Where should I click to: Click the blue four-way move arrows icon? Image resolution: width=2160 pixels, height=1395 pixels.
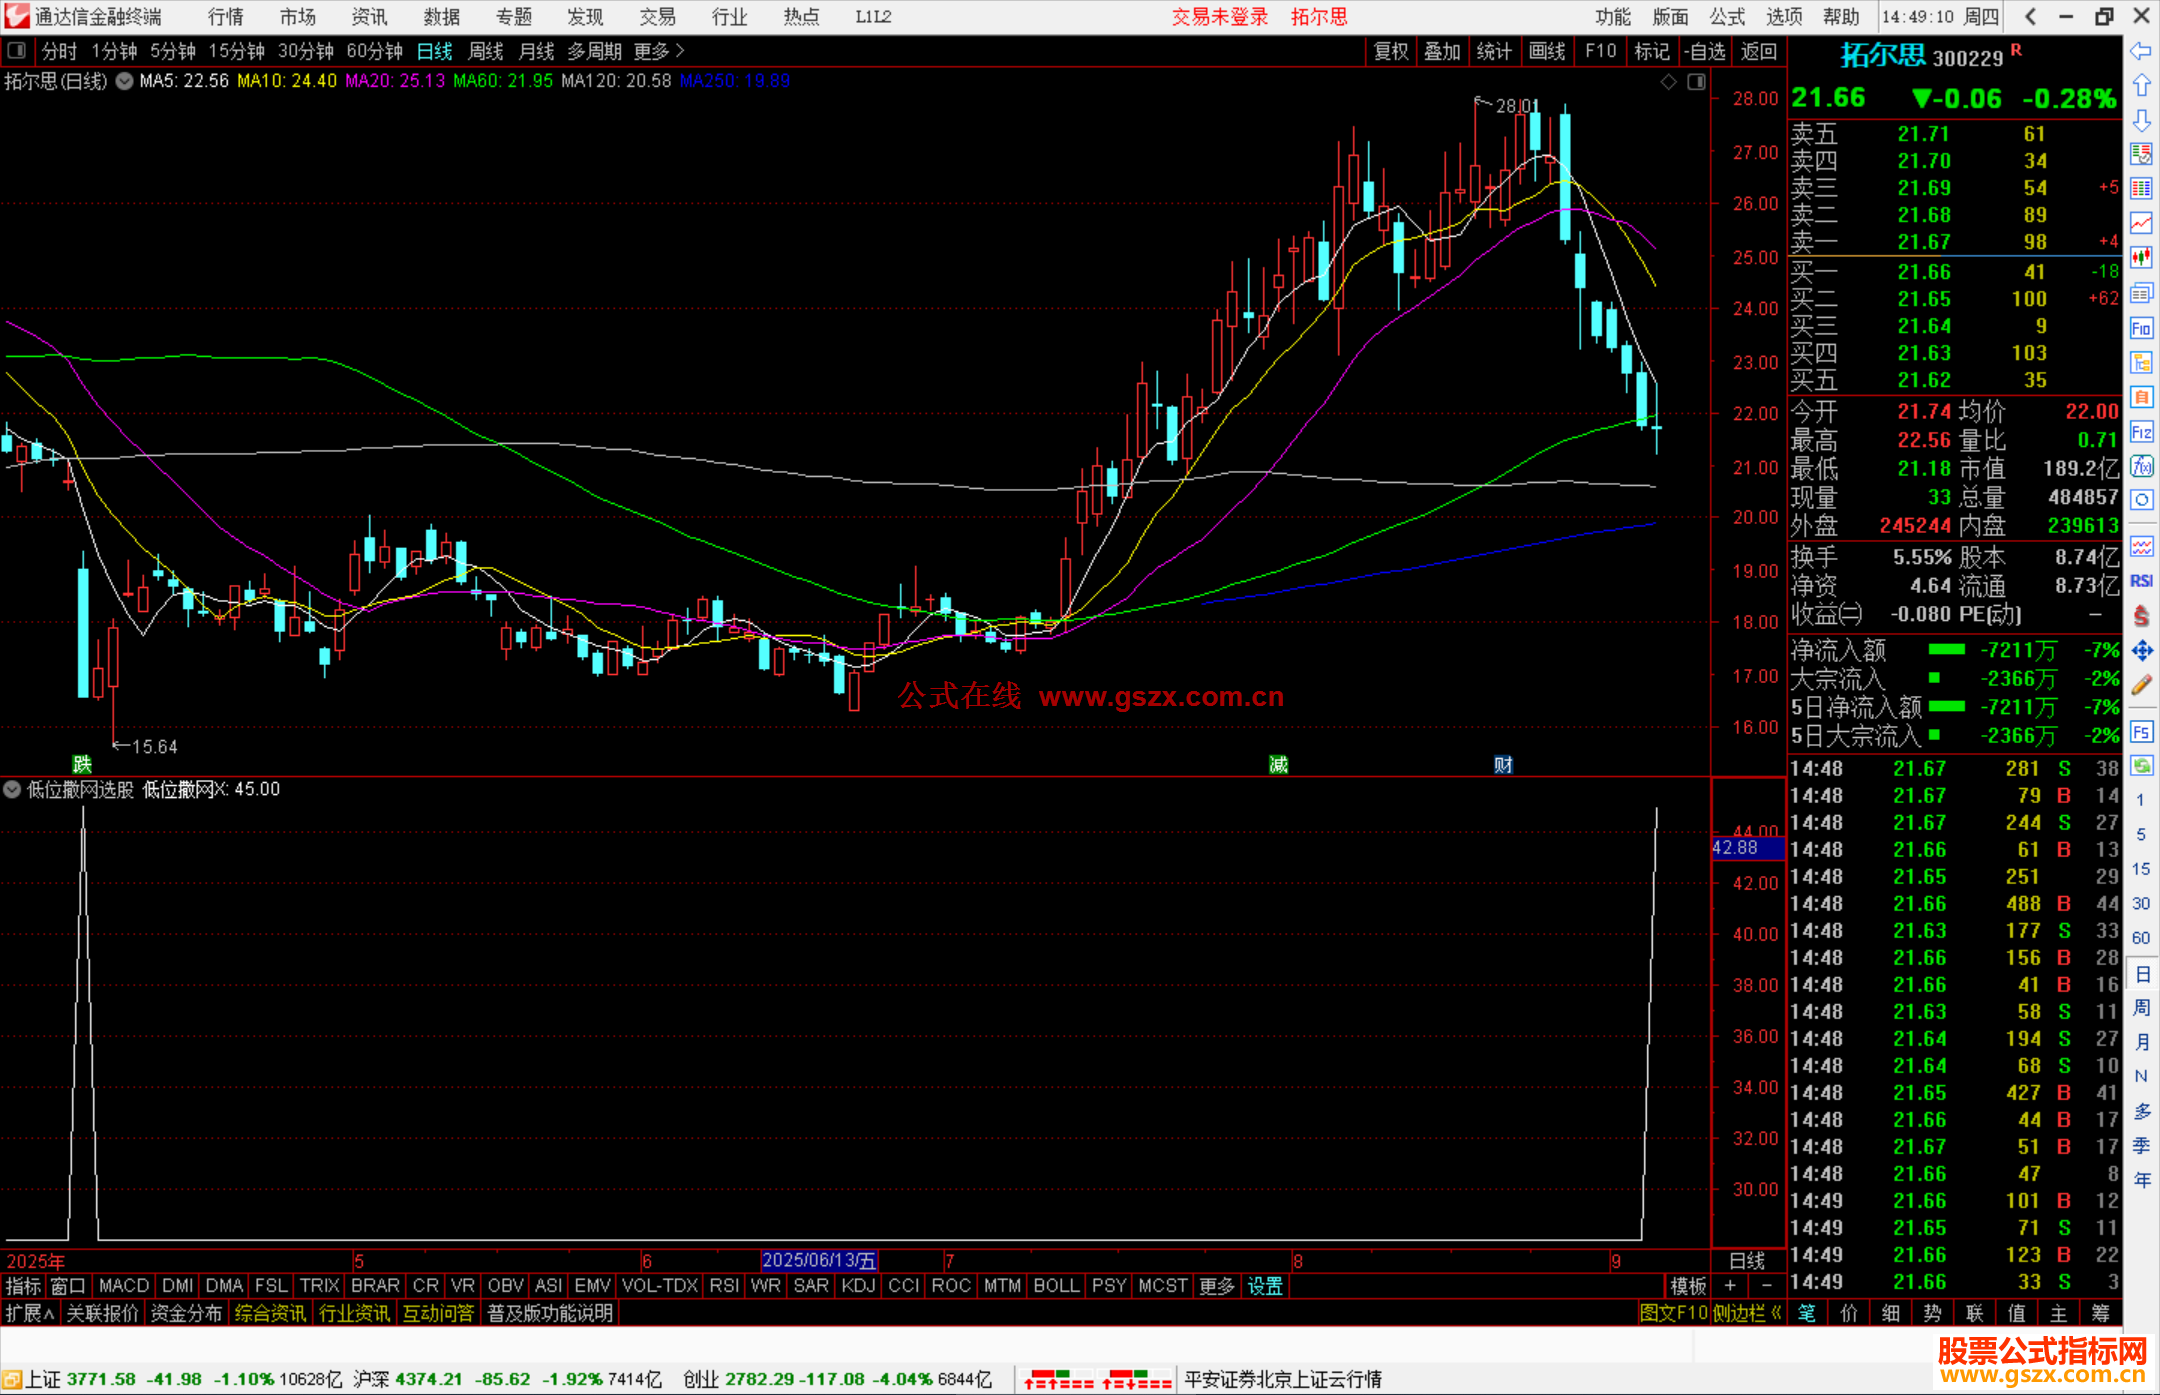2141,651
